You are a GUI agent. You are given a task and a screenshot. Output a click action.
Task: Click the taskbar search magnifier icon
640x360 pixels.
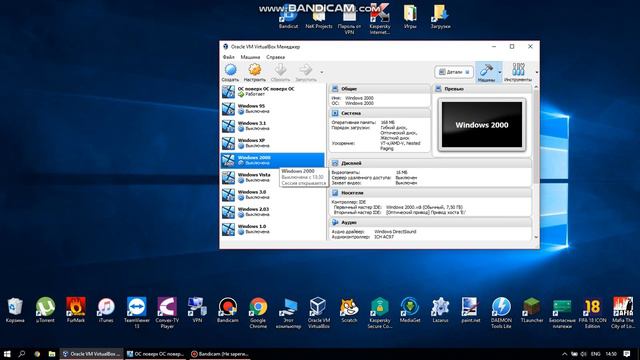(22, 354)
